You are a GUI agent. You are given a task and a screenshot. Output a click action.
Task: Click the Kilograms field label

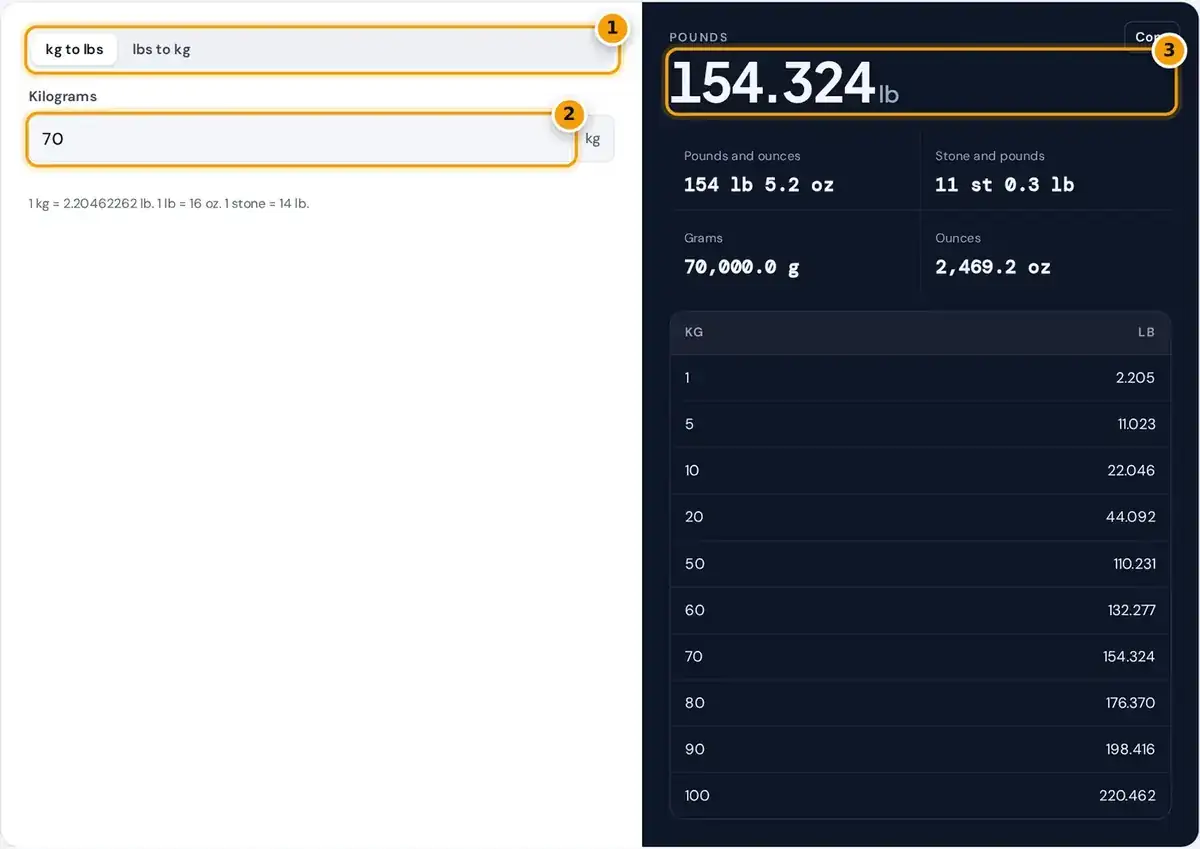coord(62,97)
